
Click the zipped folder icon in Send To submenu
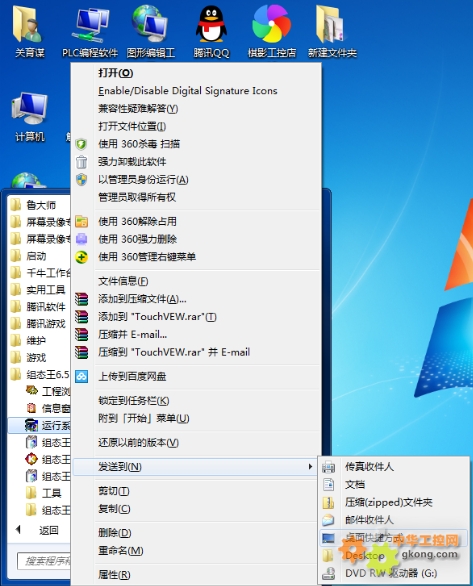(328, 503)
